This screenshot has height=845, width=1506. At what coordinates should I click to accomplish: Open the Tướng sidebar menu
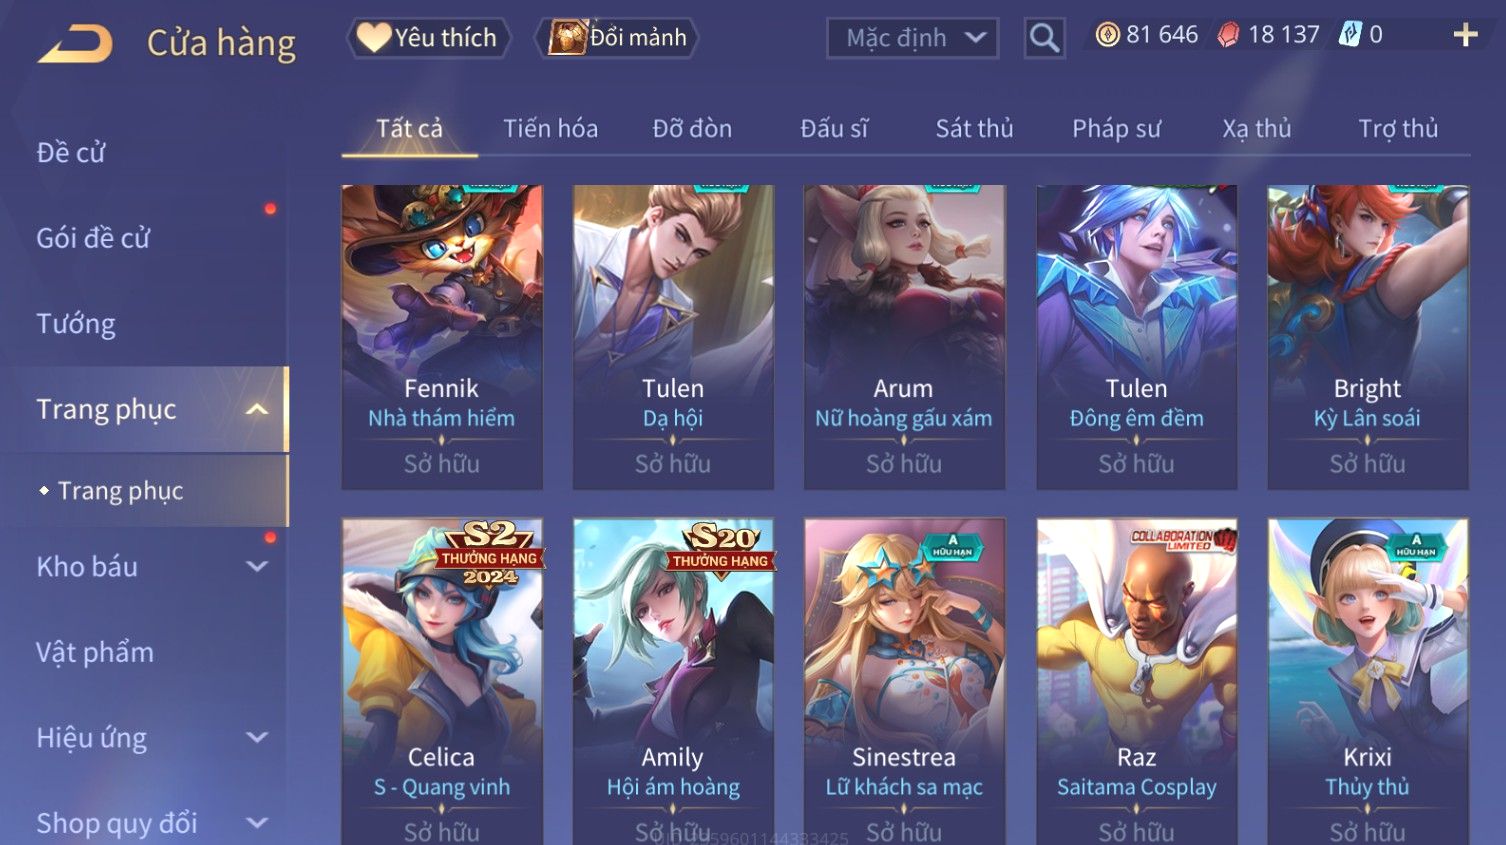[x=76, y=324]
